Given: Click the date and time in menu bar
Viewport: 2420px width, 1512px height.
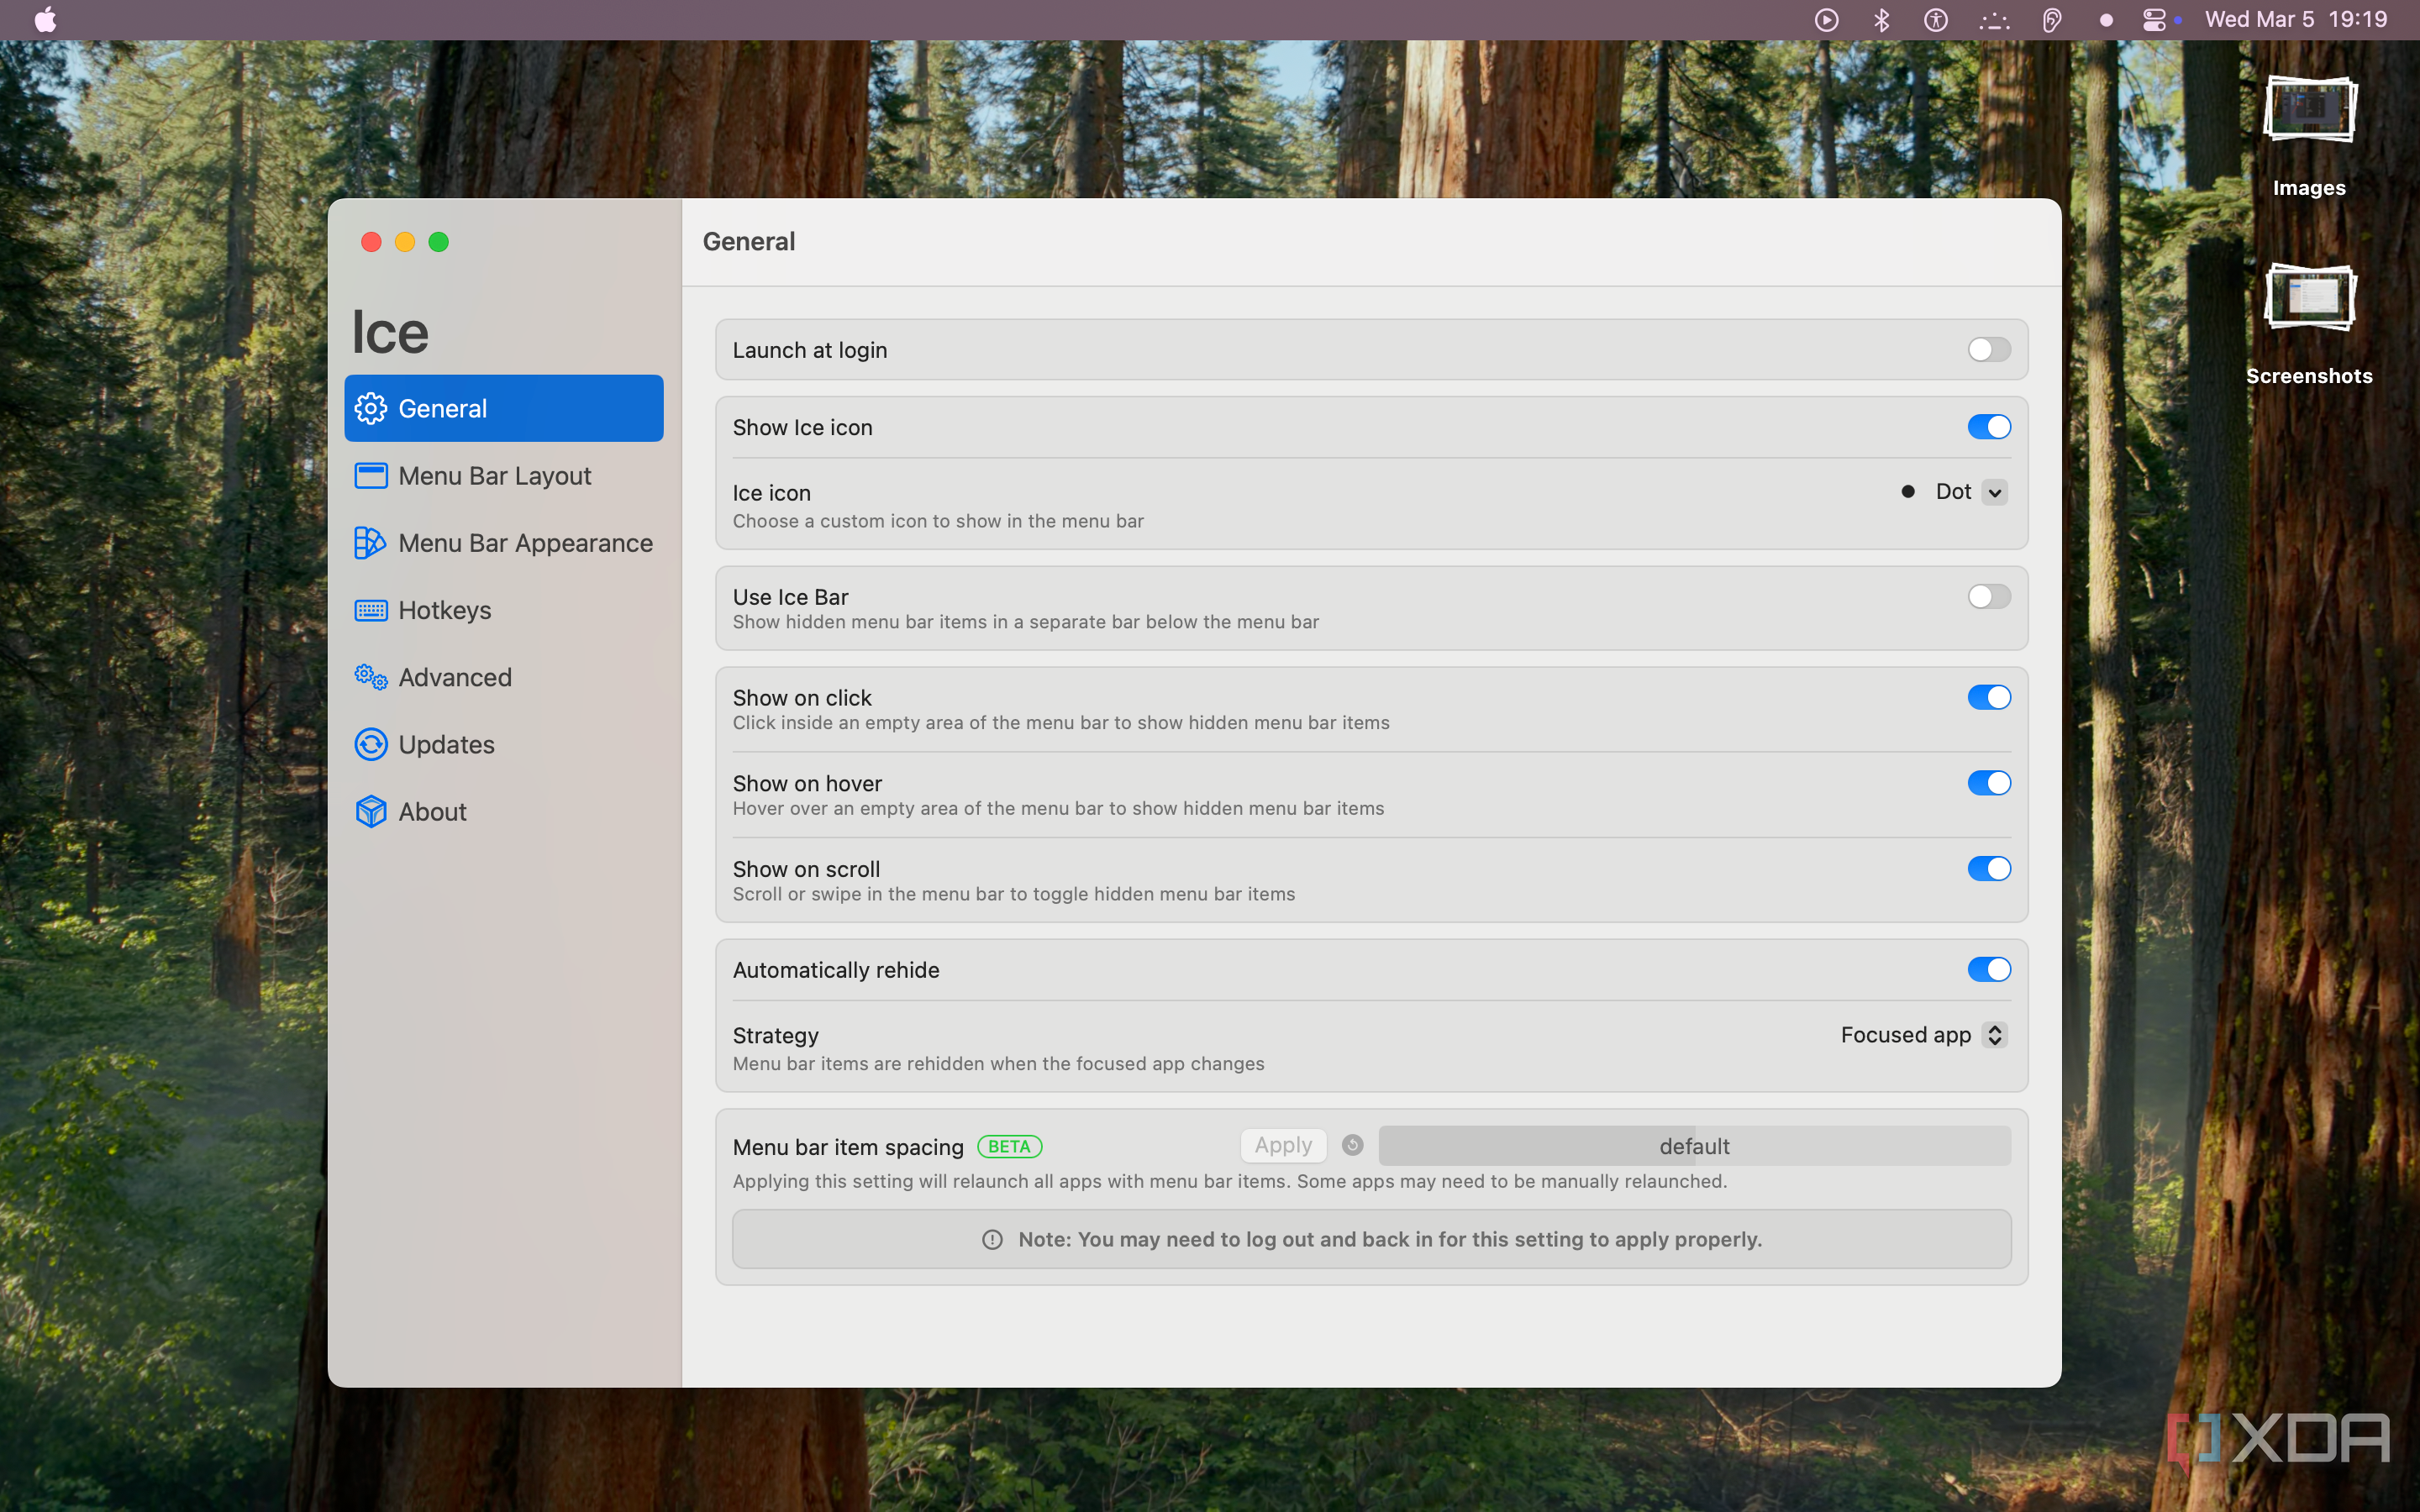Looking at the screenshot, I should (x=2296, y=20).
